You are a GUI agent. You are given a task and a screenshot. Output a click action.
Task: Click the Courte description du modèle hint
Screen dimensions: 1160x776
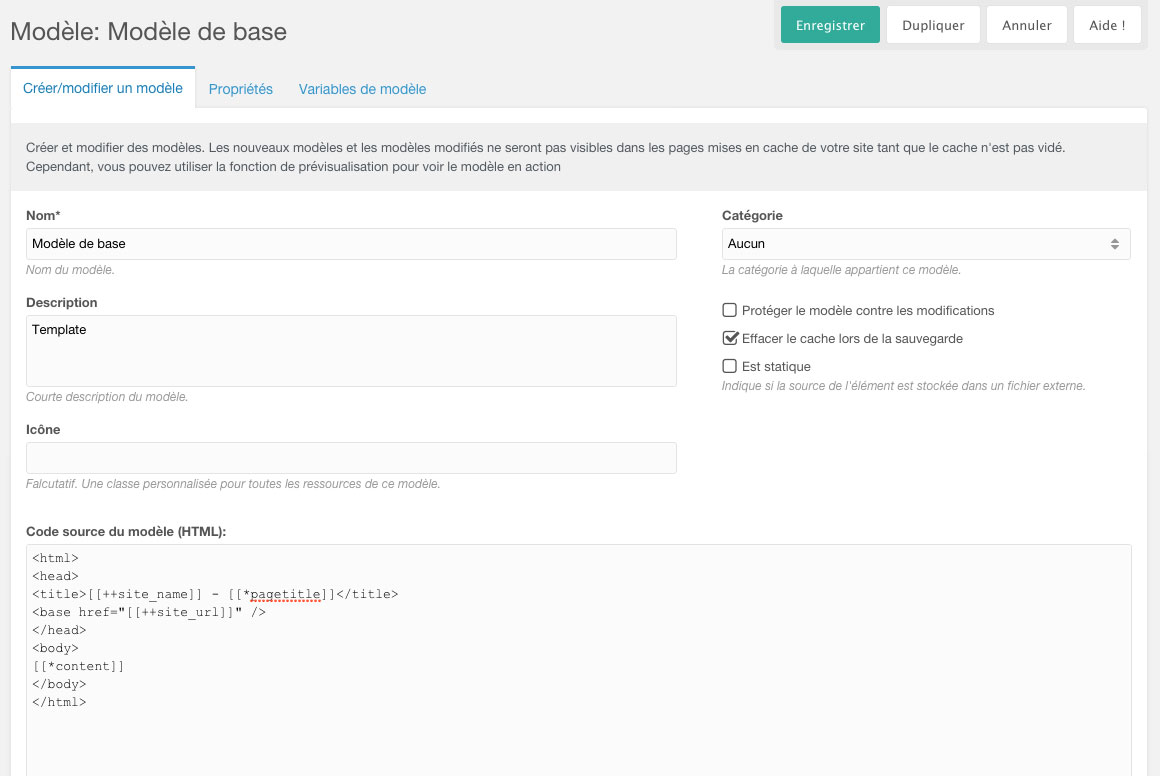pos(107,397)
